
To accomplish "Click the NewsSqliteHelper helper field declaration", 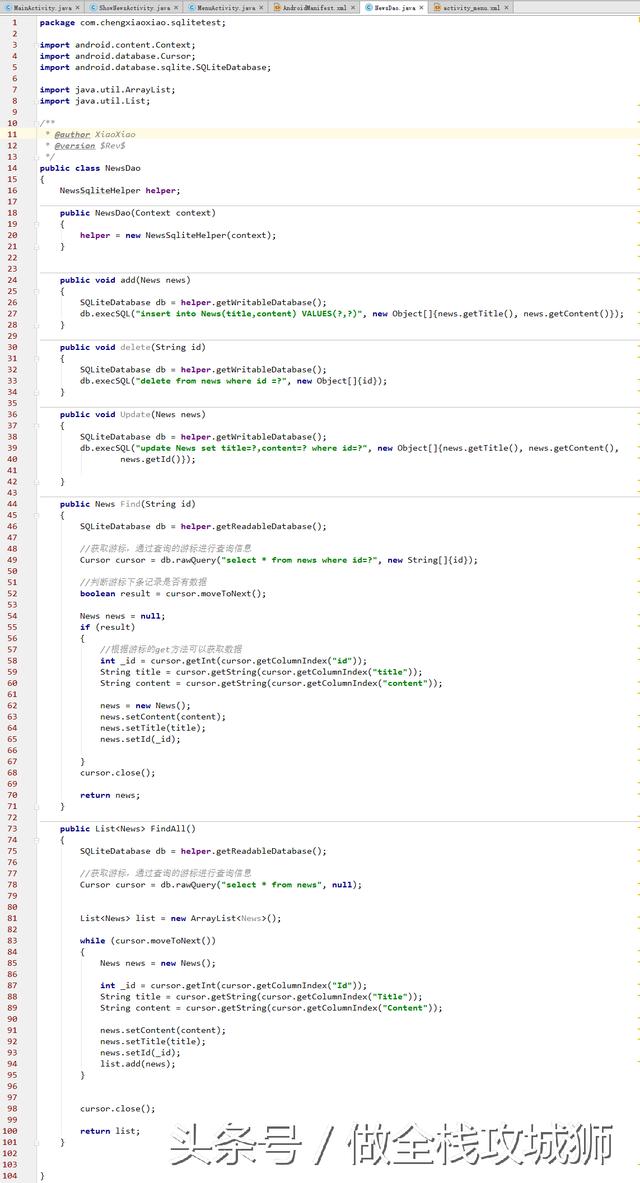I will (120, 191).
